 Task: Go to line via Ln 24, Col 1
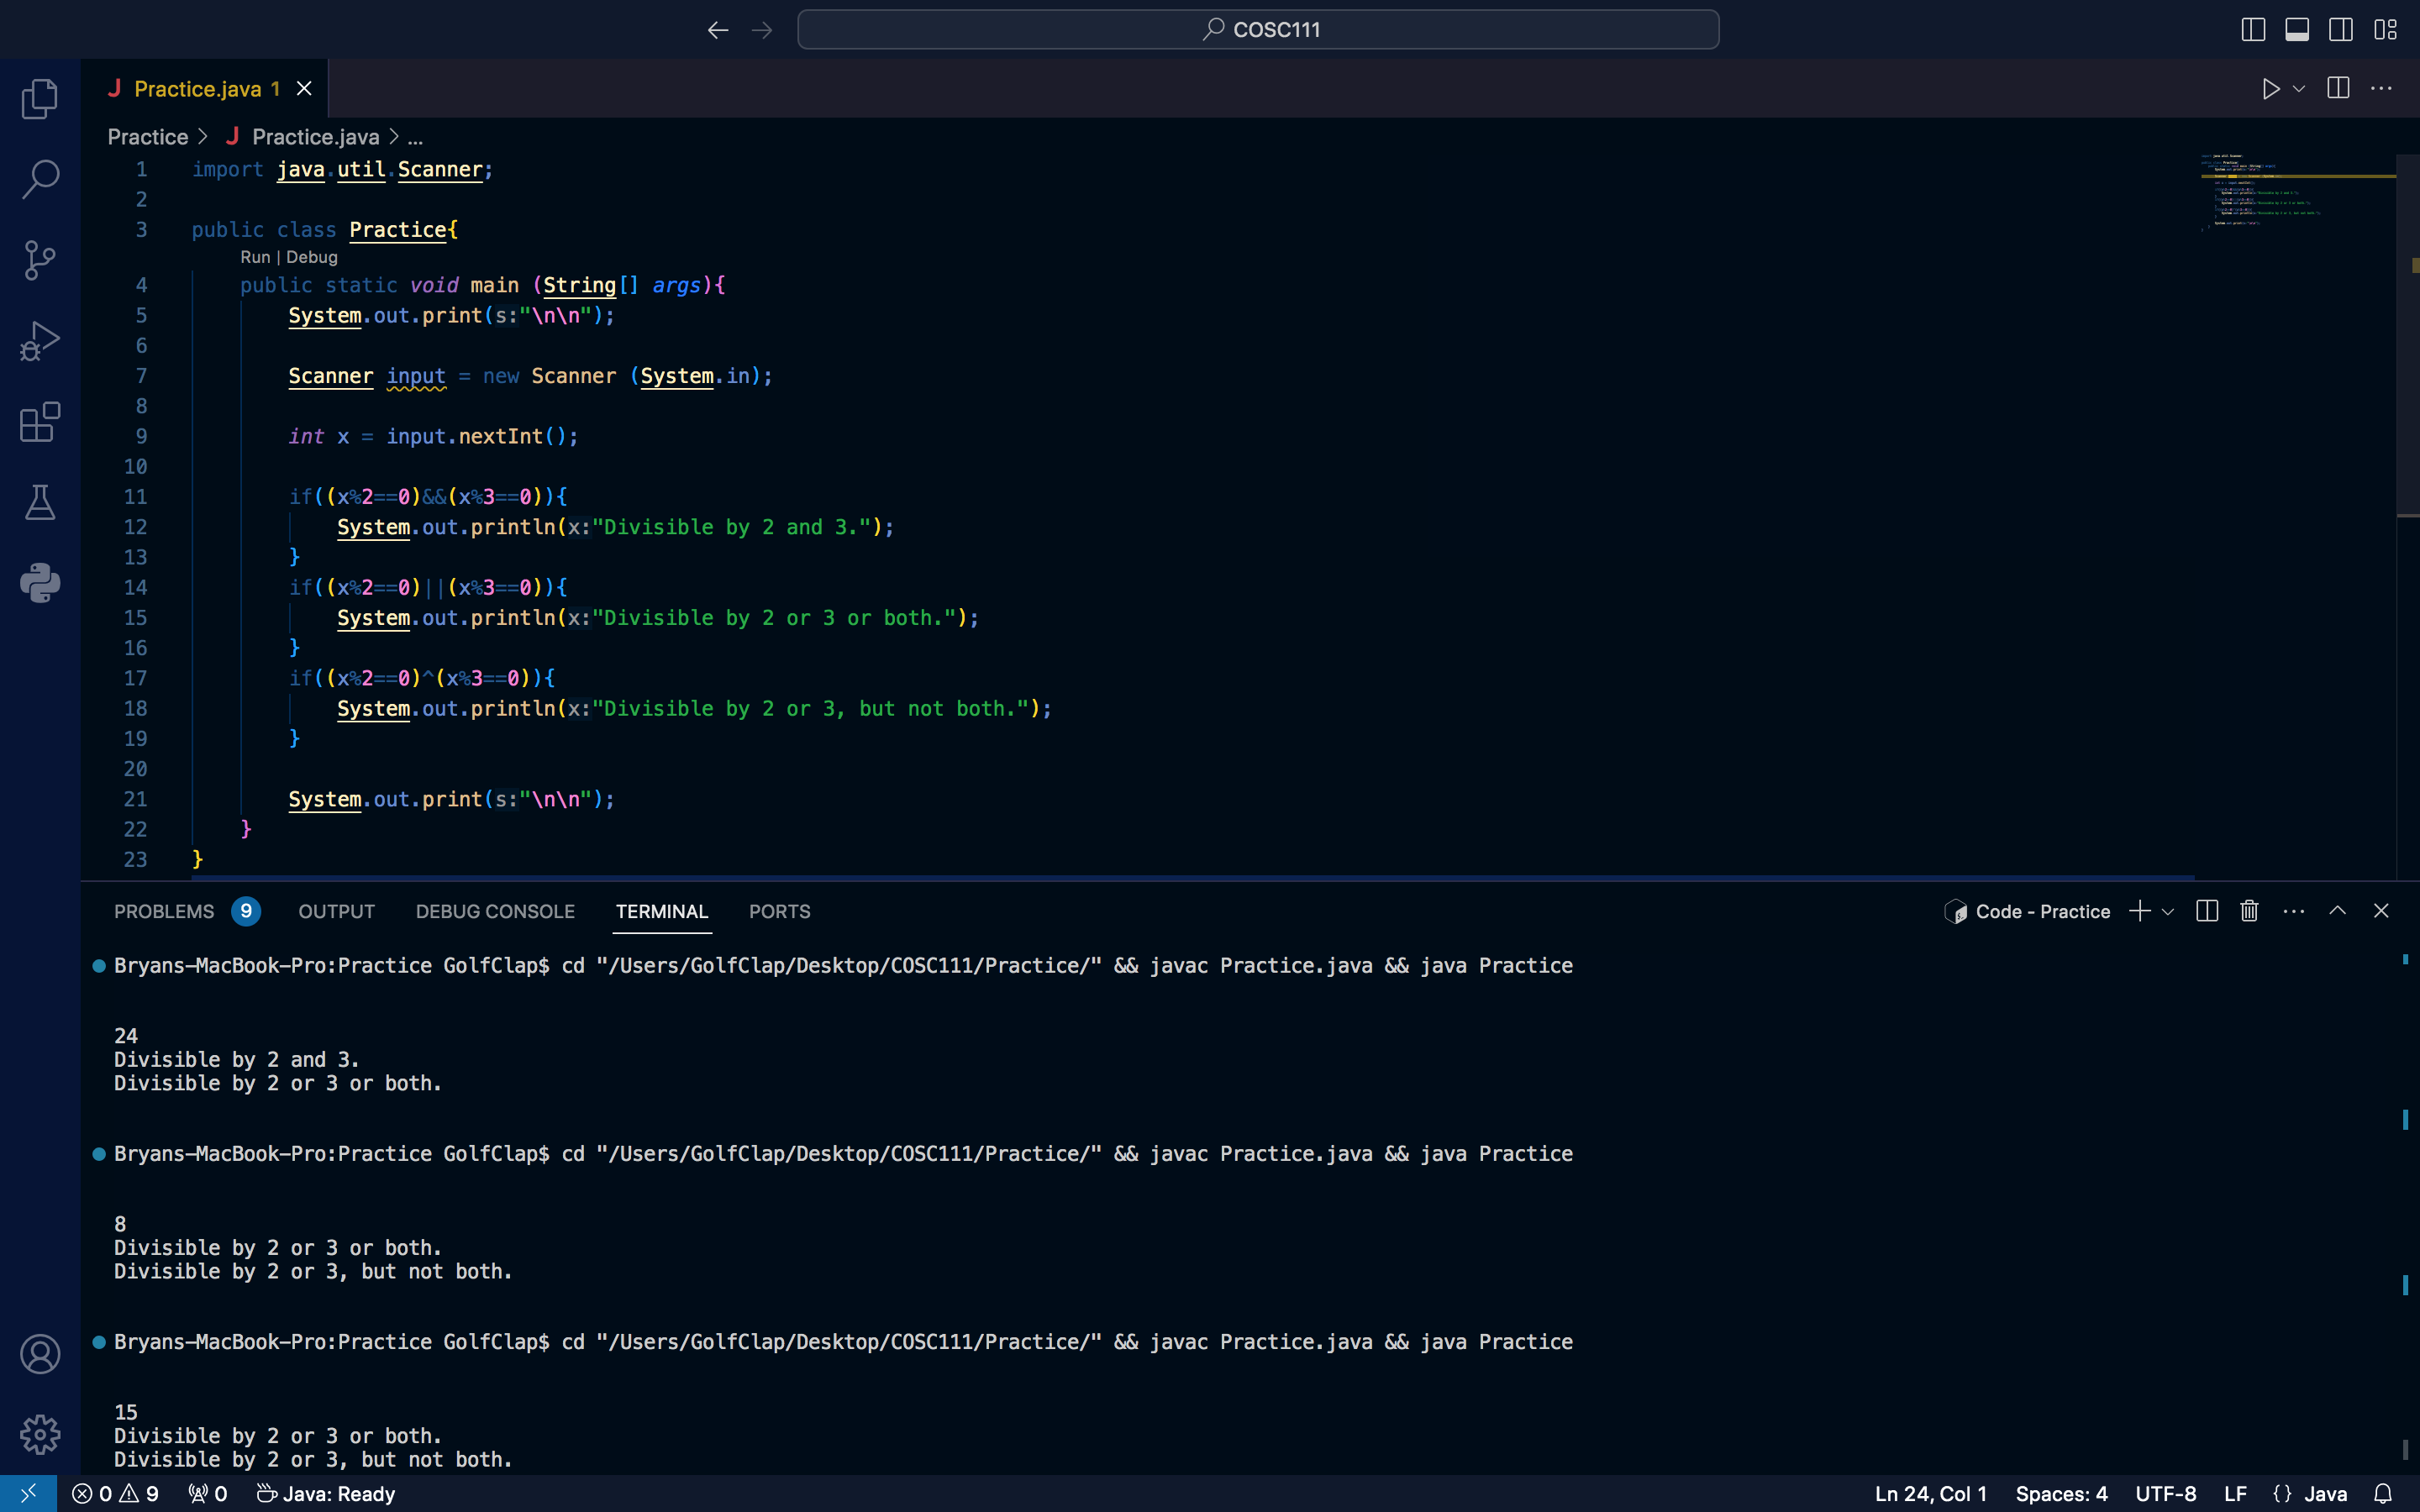click(x=1930, y=1494)
